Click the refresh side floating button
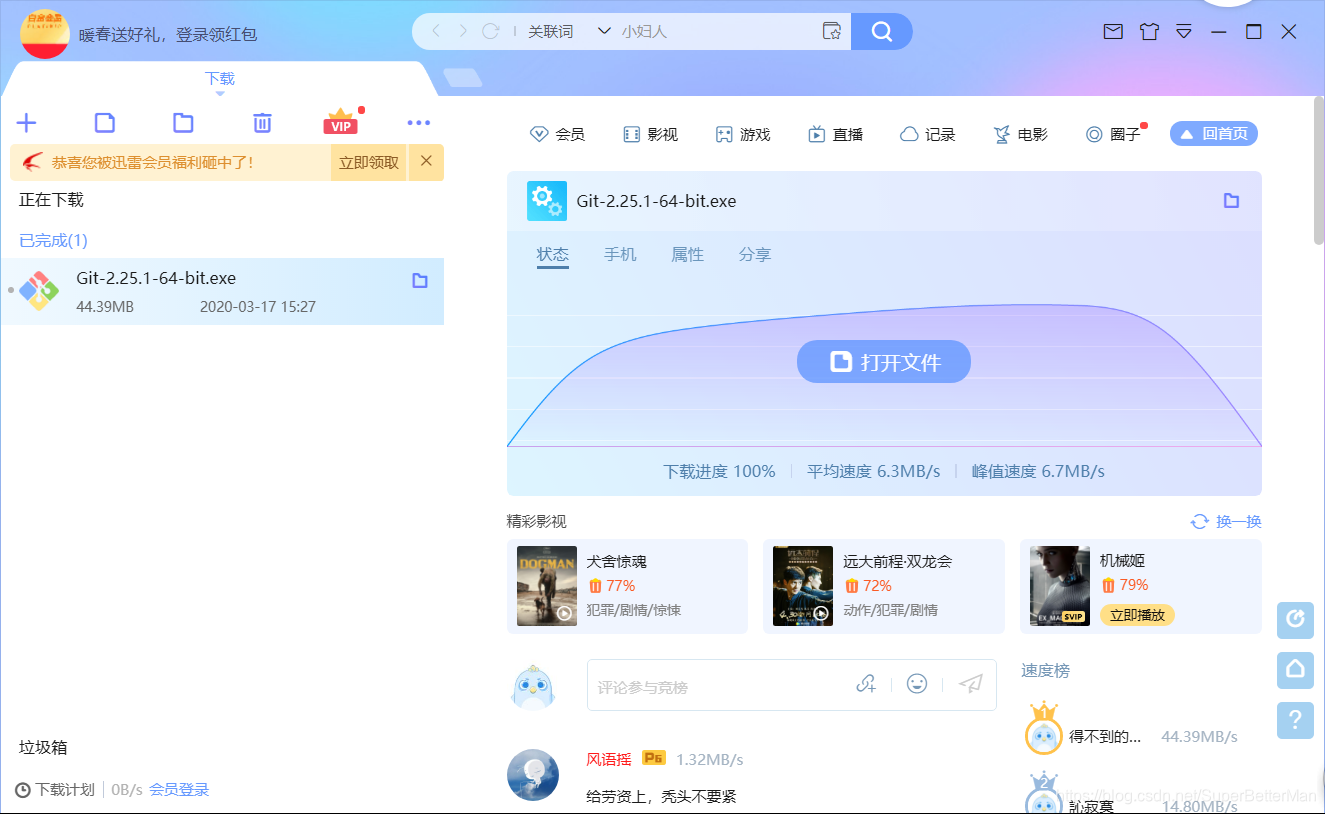This screenshot has height=814, width=1325. [x=1295, y=619]
